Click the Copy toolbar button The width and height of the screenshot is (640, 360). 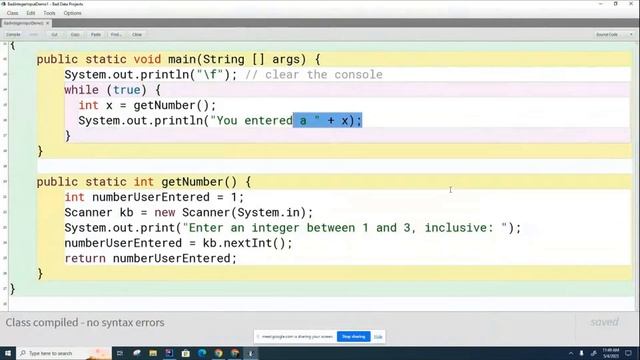pos(75,35)
